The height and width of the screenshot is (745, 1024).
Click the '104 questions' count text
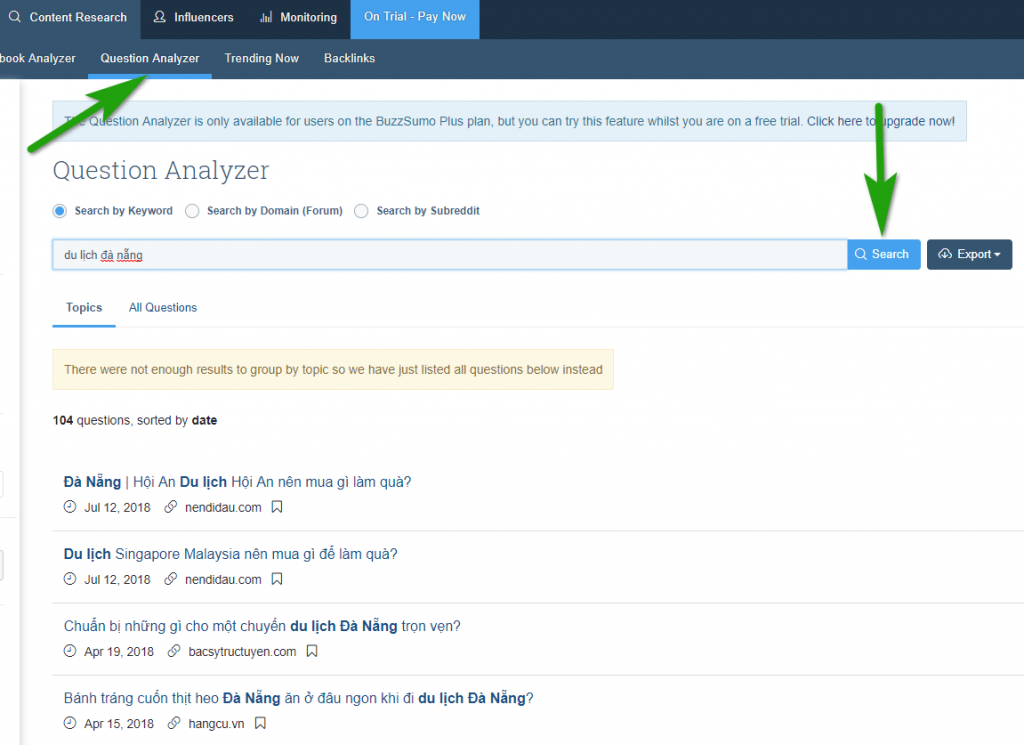tap(91, 420)
